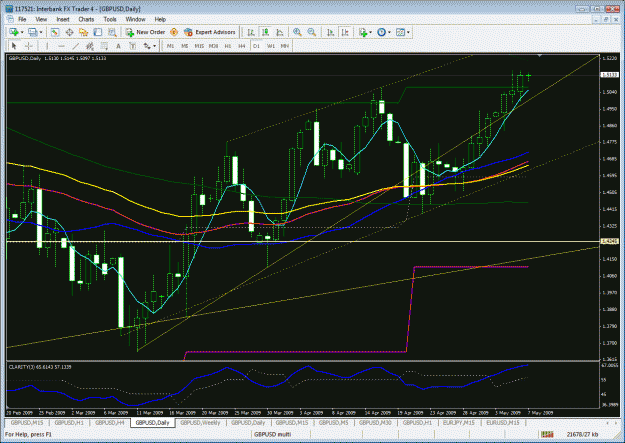Open the File menu
The height and width of the screenshot is (443, 625).
pos(22,19)
